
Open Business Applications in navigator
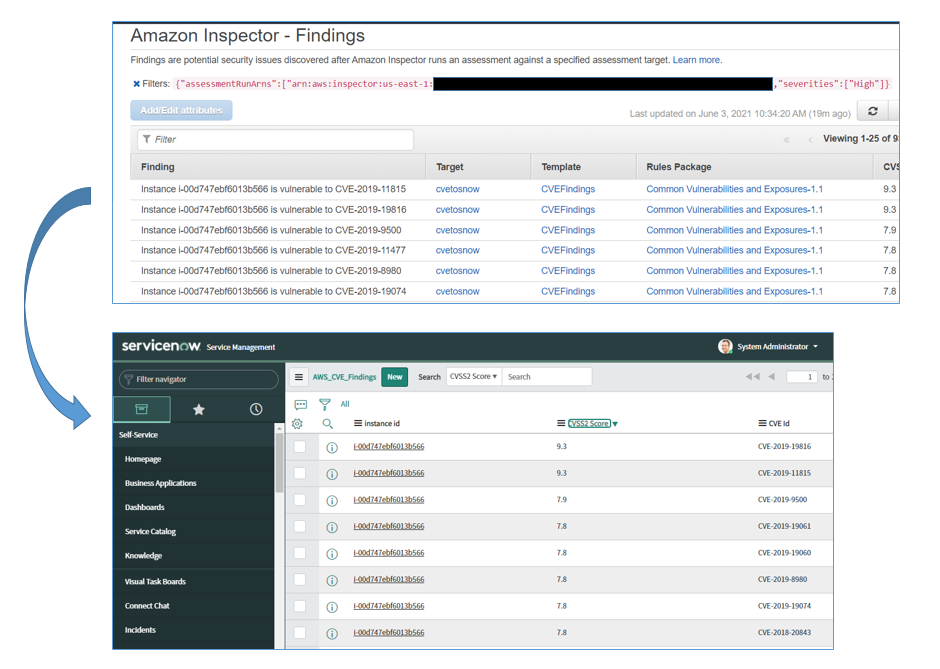coord(161,483)
